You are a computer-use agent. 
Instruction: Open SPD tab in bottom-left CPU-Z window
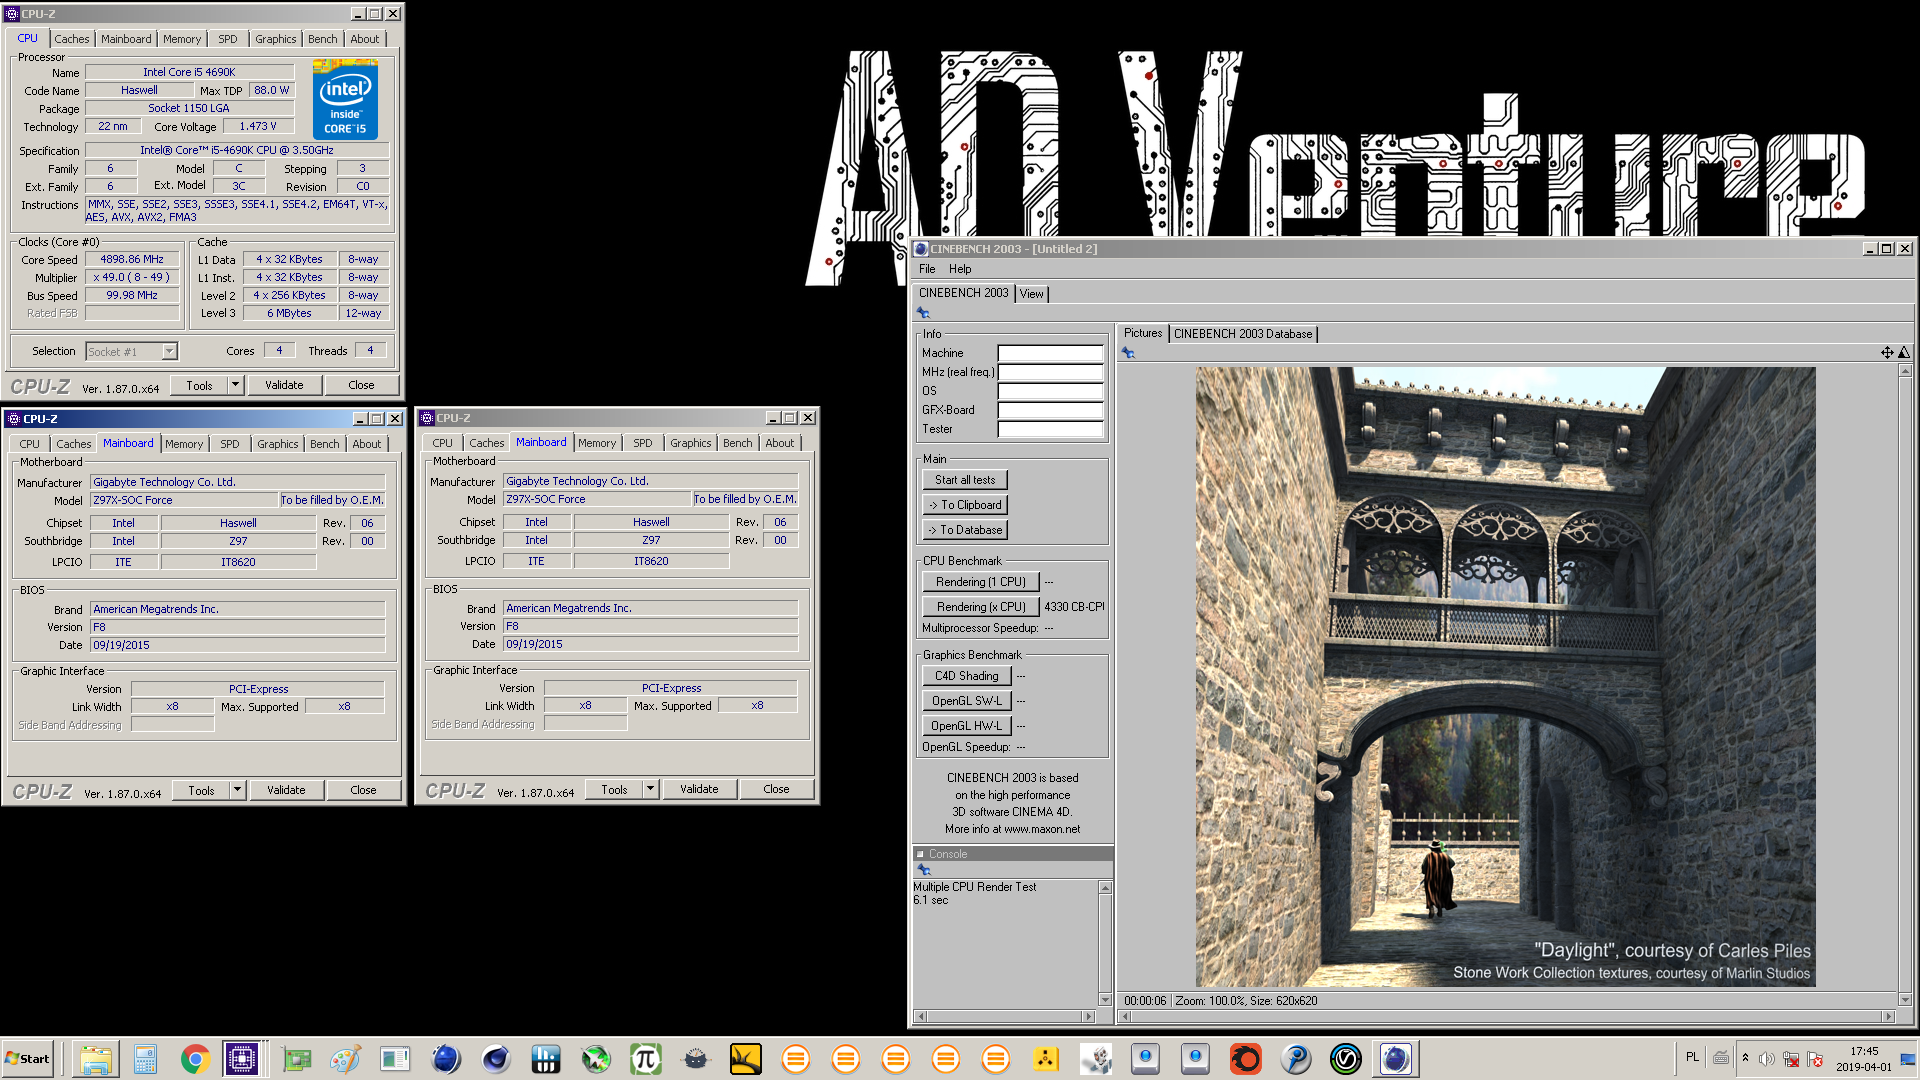click(229, 444)
